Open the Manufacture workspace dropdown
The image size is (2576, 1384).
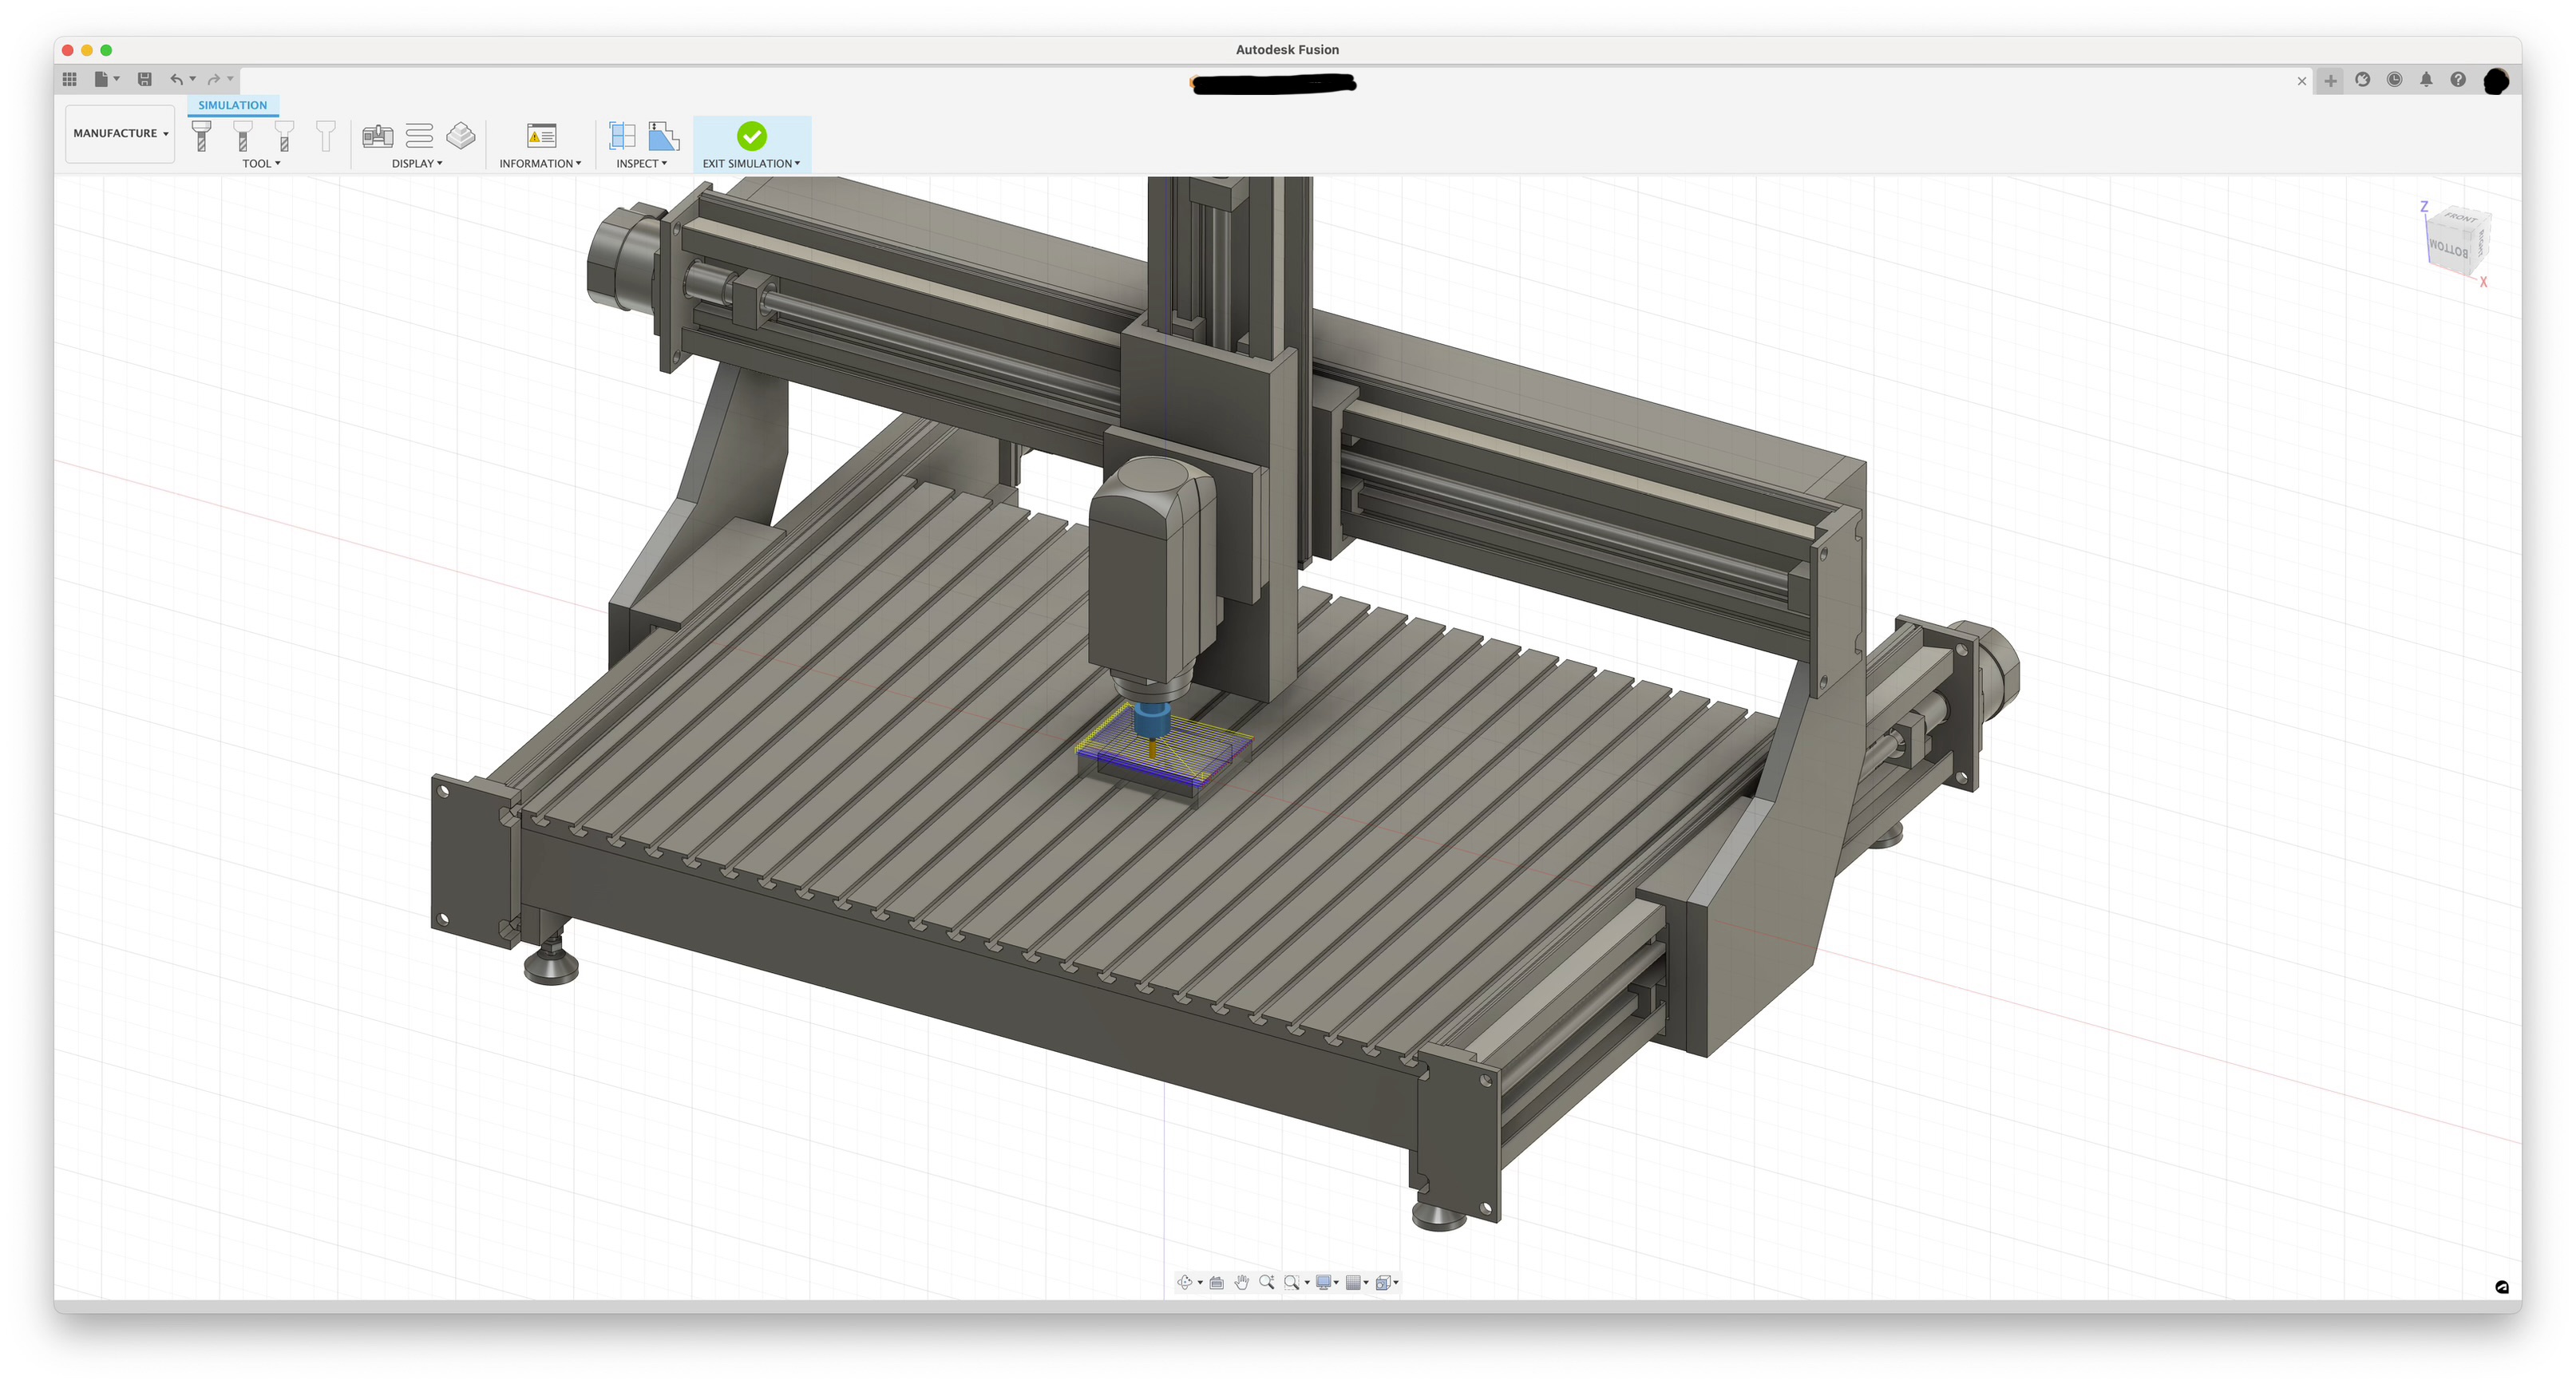pos(119,133)
